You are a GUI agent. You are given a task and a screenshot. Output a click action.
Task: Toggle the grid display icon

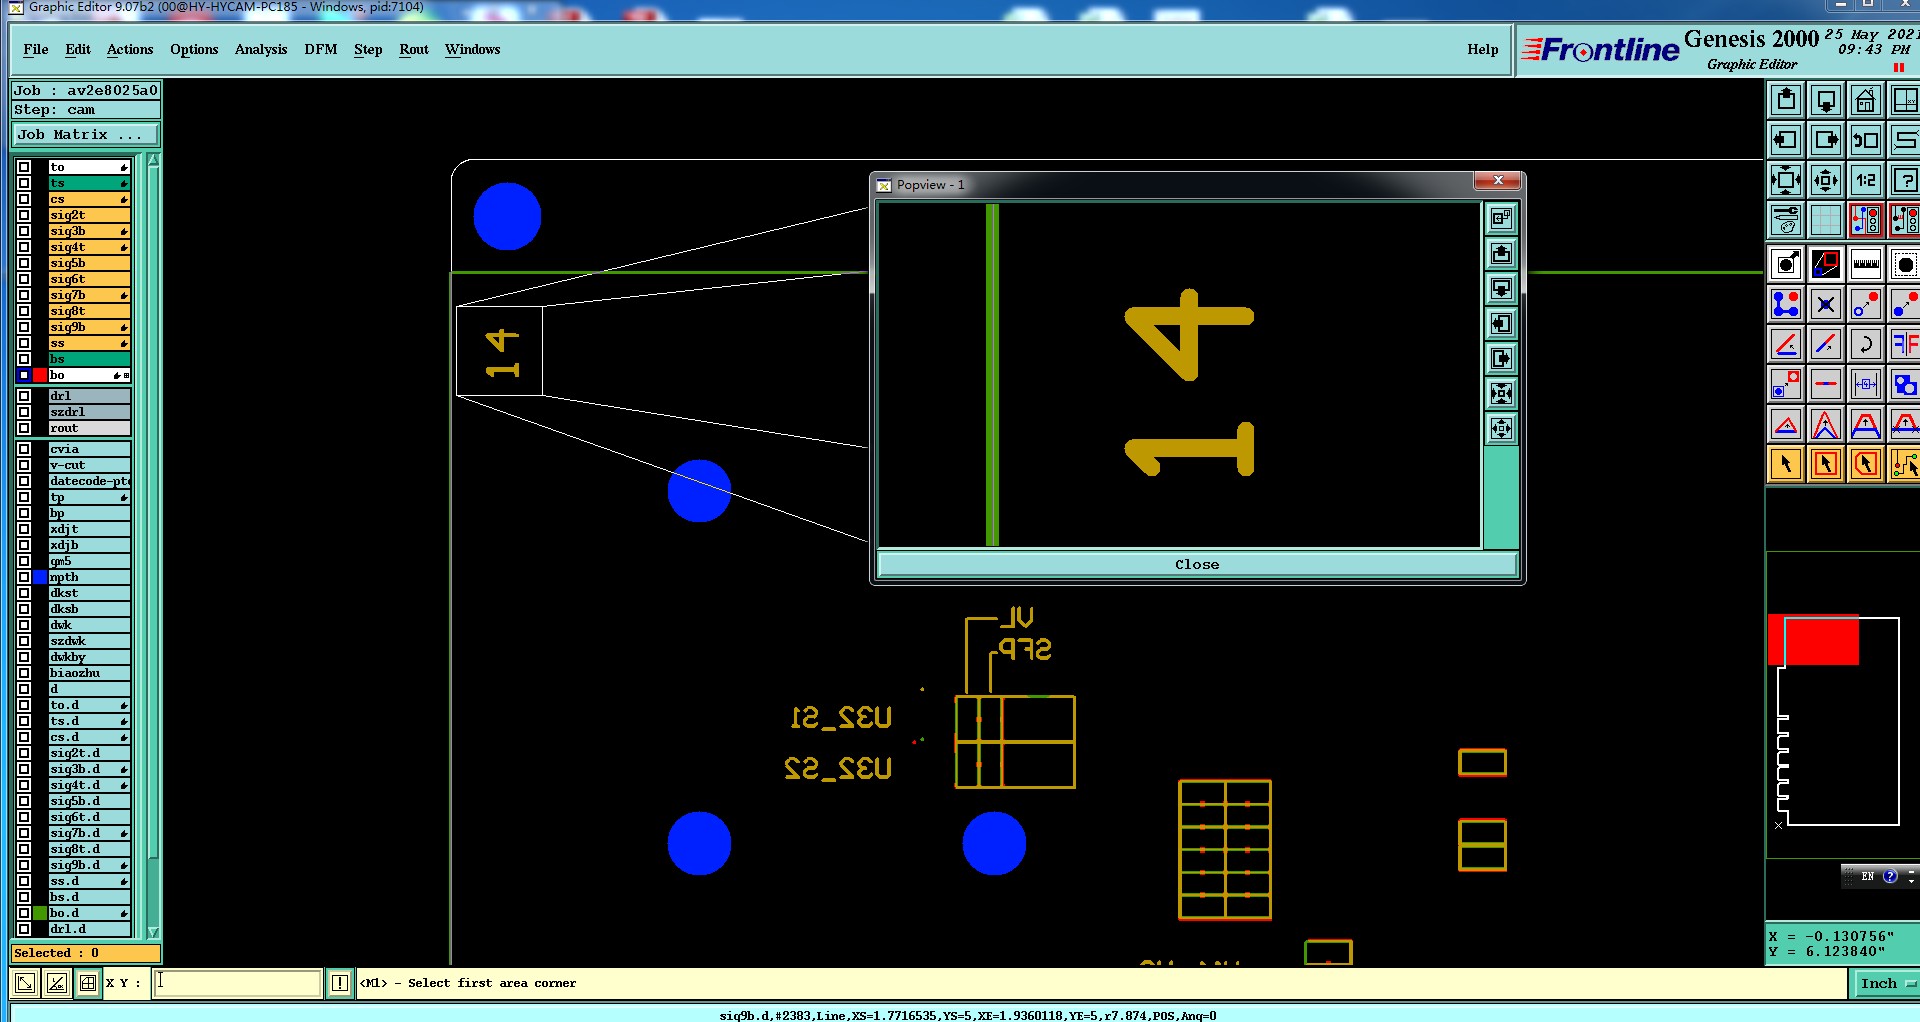coord(1826,220)
